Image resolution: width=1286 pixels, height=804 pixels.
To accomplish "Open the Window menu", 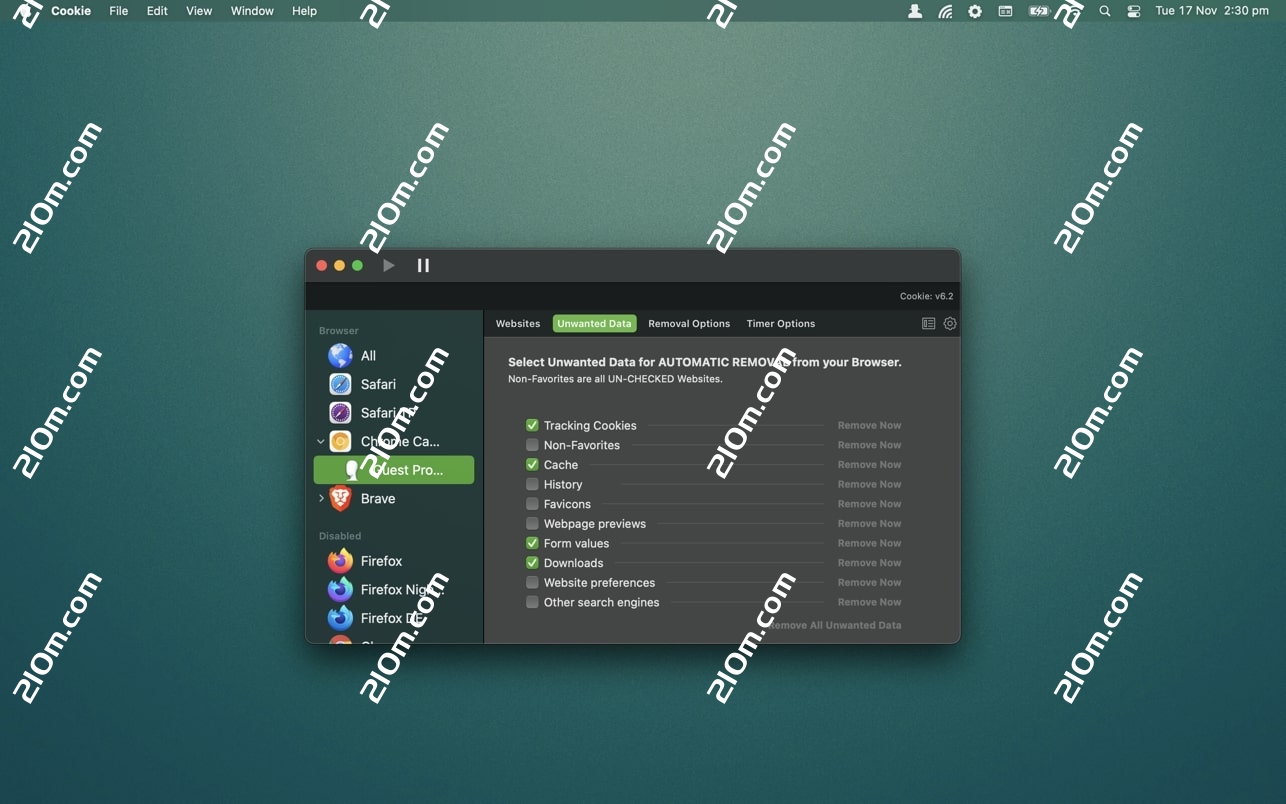I will pos(252,11).
